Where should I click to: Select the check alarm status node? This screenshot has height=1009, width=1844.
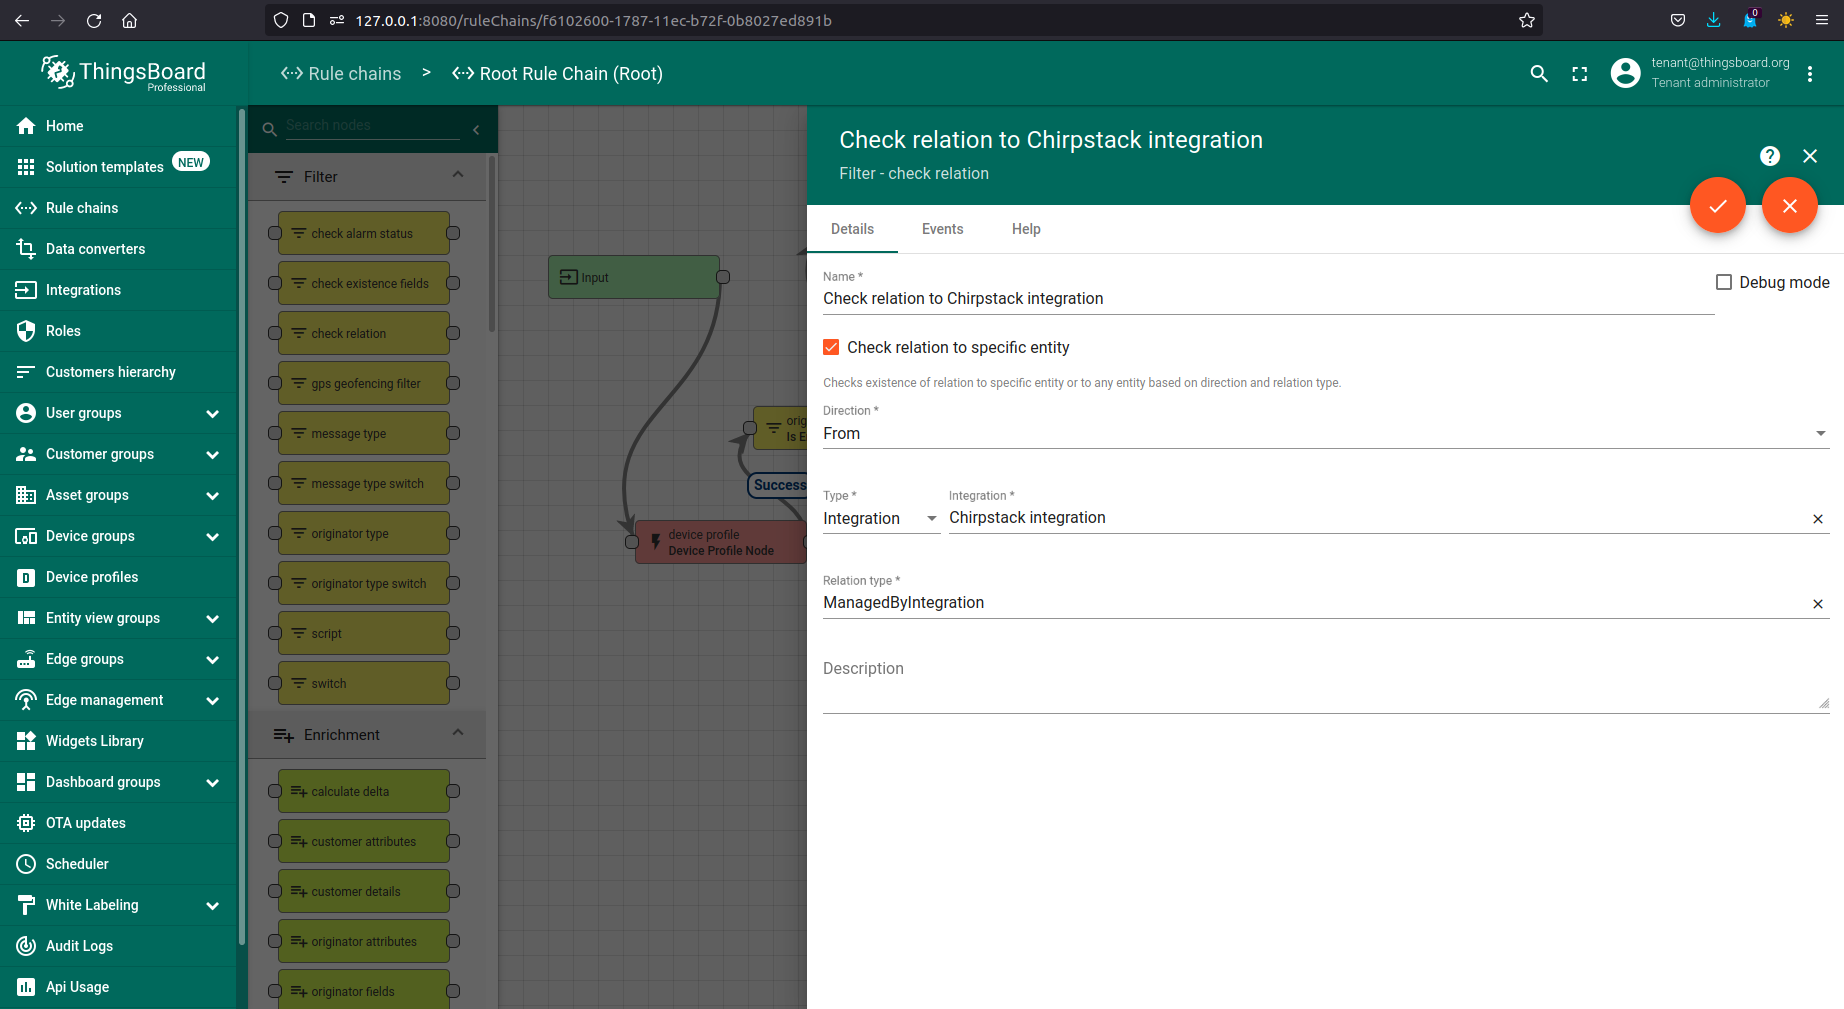[364, 233]
